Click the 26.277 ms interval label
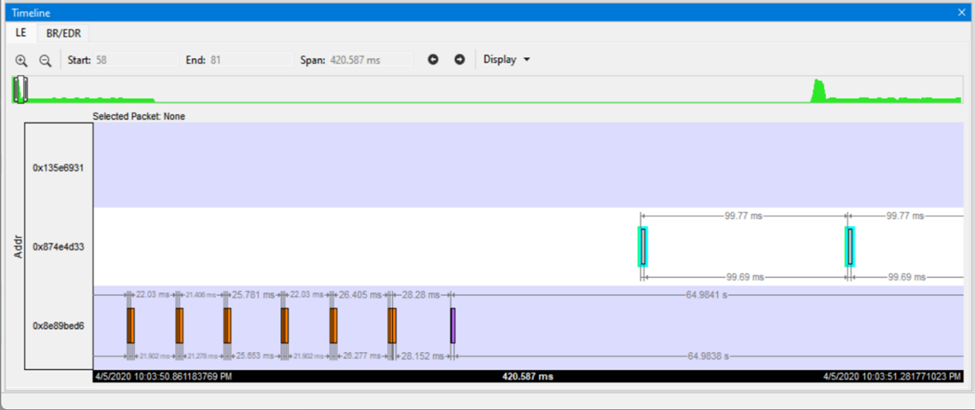The image size is (975, 410). [x=361, y=356]
